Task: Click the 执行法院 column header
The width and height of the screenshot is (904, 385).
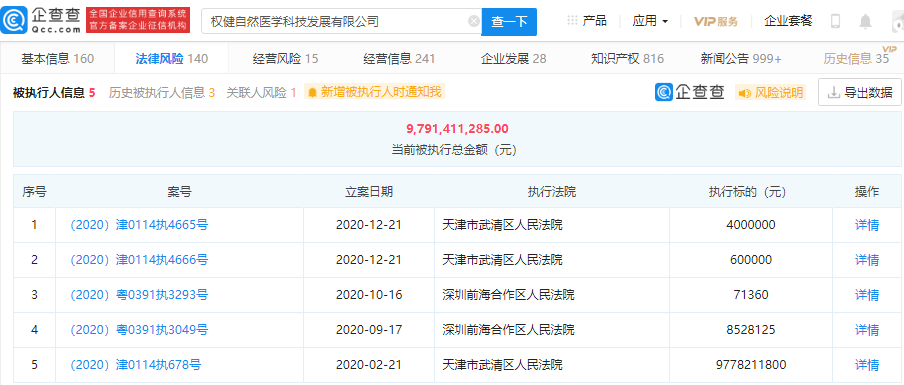Action: tap(552, 192)
